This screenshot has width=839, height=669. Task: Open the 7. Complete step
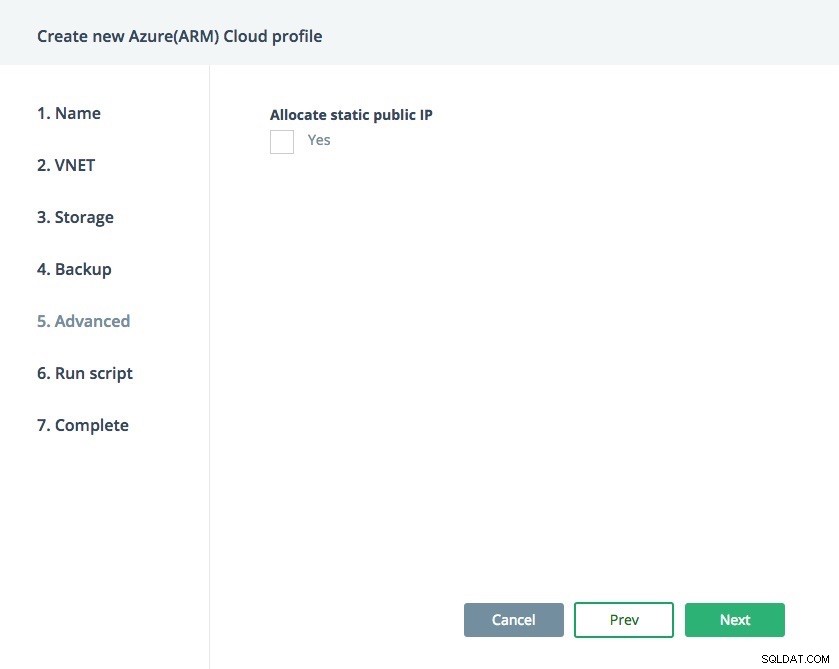(x=83, y=425)
